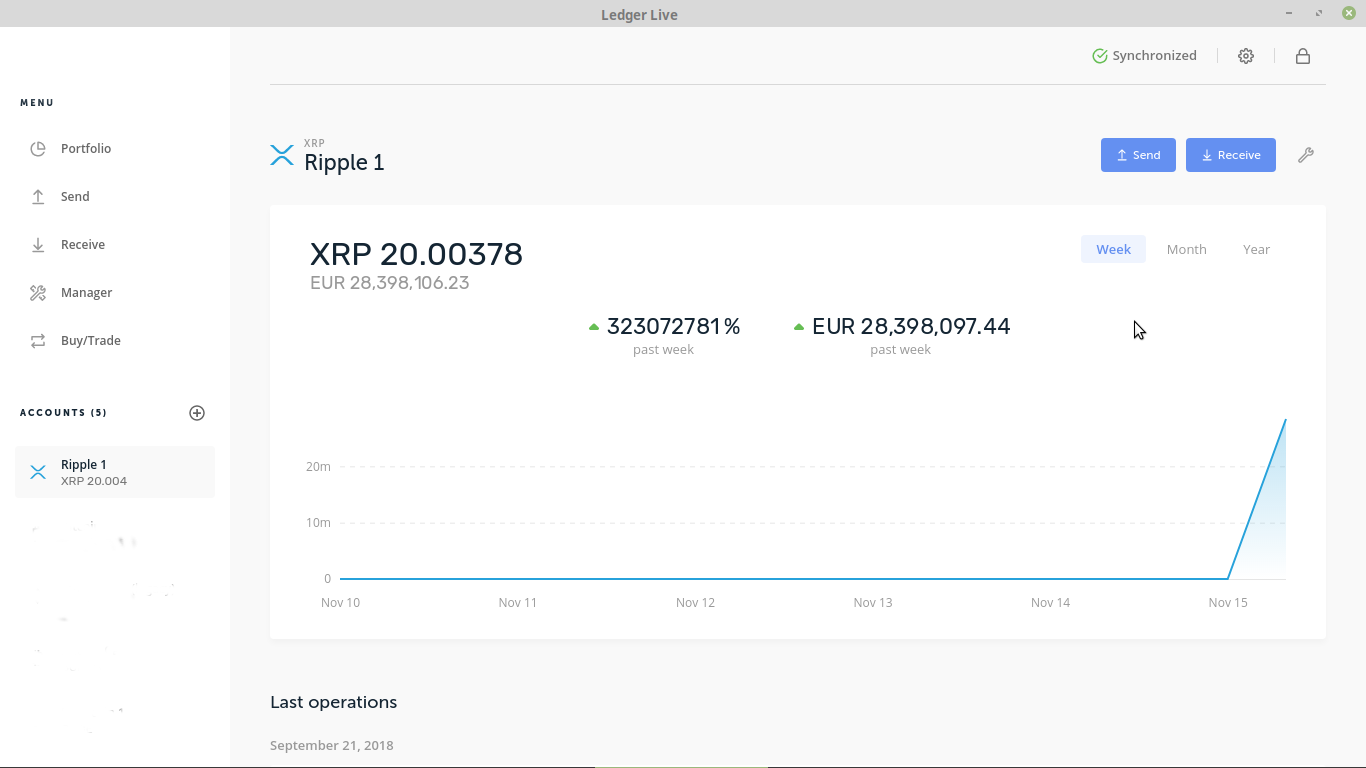Go to Portfolio in the menu
This screenshot has width=1366, height=768.
point(86,149)
